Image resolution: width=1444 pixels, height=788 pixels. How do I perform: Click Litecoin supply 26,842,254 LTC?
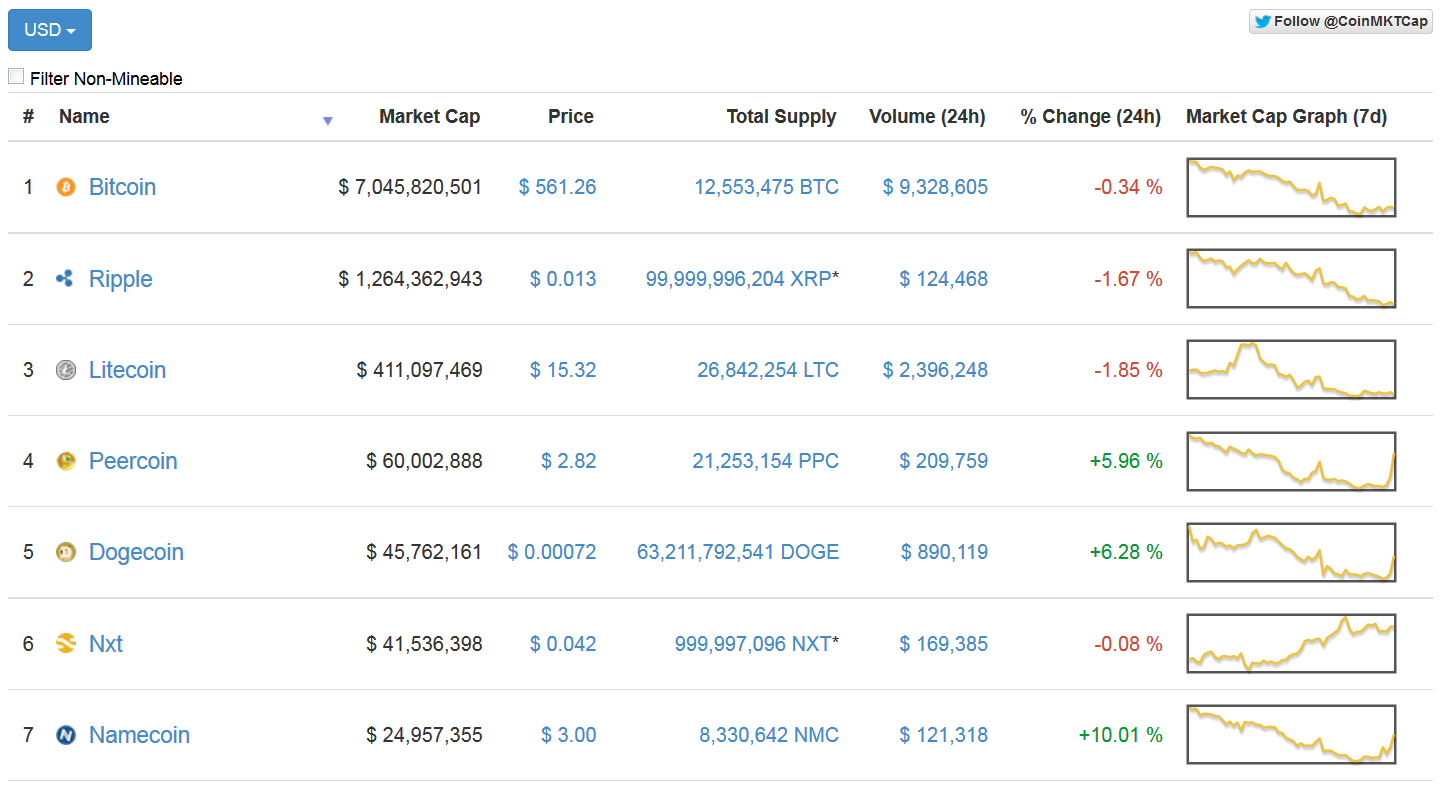point(768,370)
